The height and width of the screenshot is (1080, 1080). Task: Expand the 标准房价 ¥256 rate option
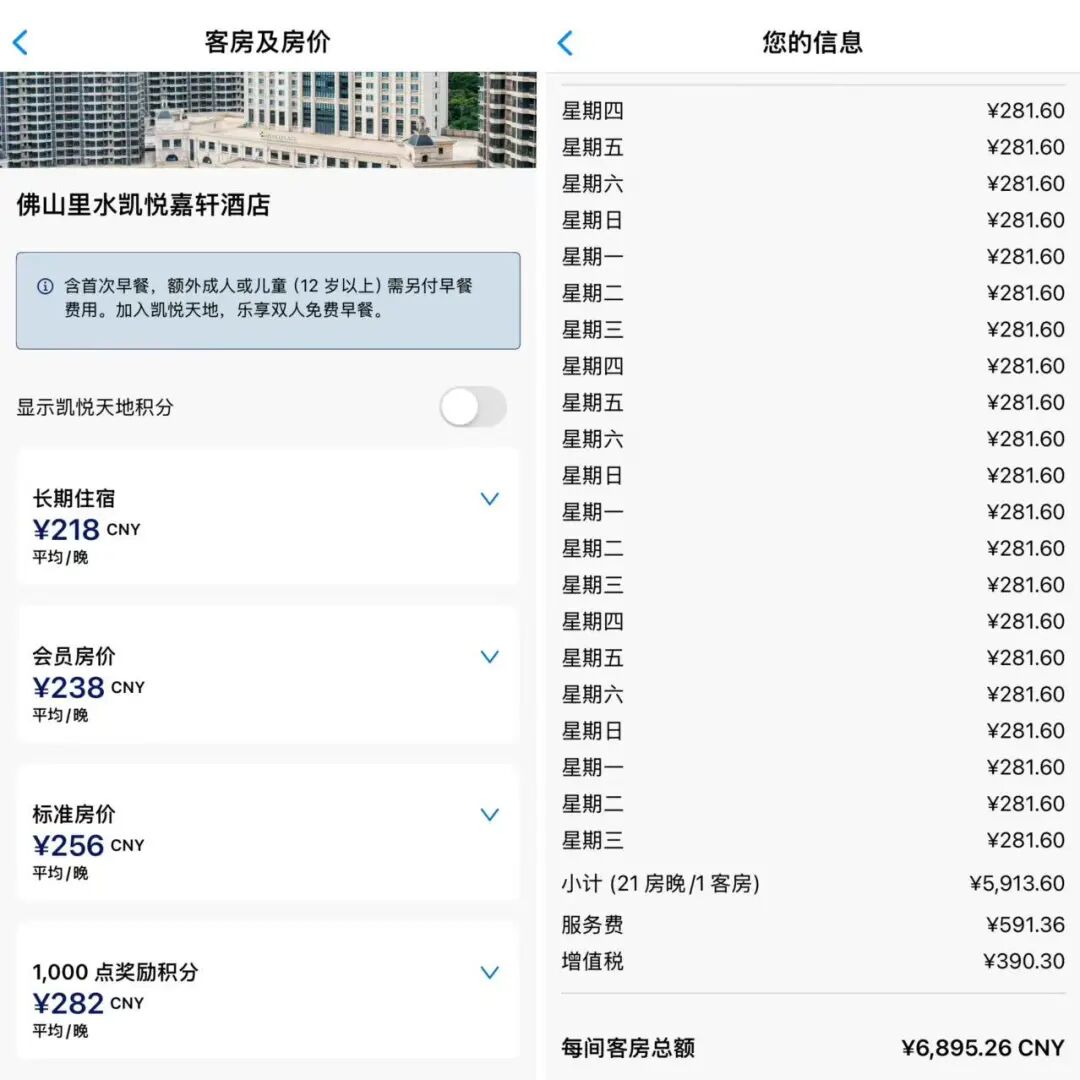(265, 835)
